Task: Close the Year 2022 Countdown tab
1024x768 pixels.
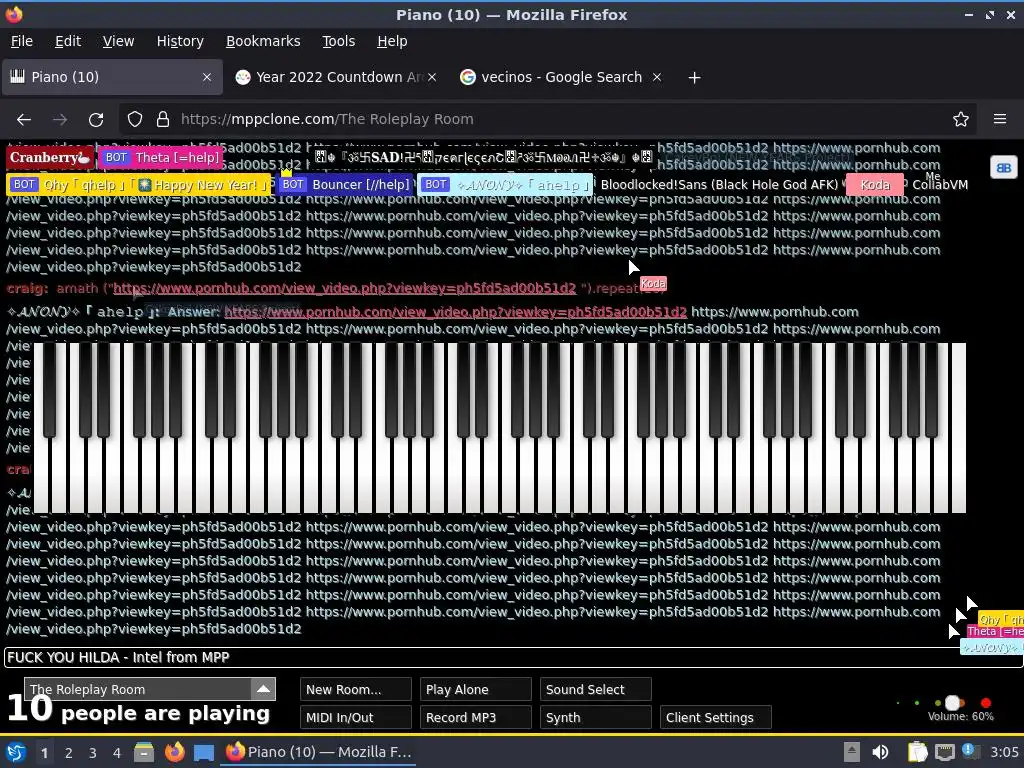Action: click(x=432, y=77)
